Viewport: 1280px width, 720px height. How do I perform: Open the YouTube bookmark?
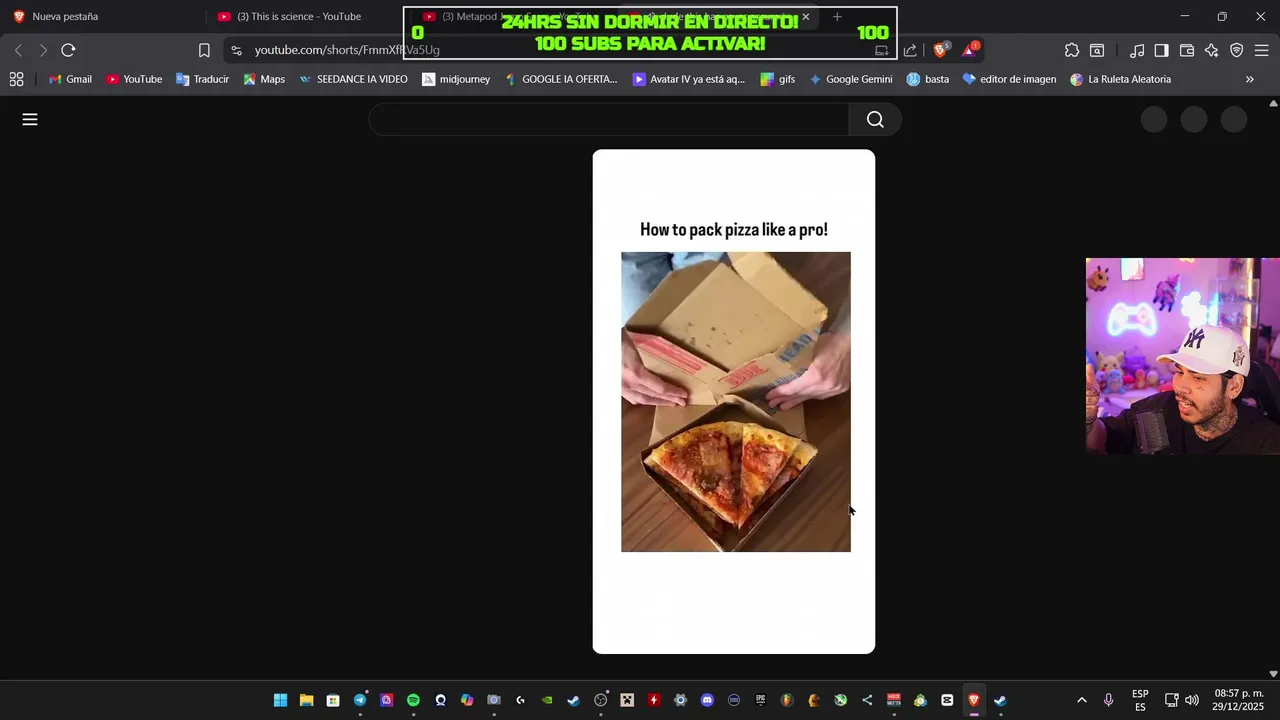tap(134, 79)
